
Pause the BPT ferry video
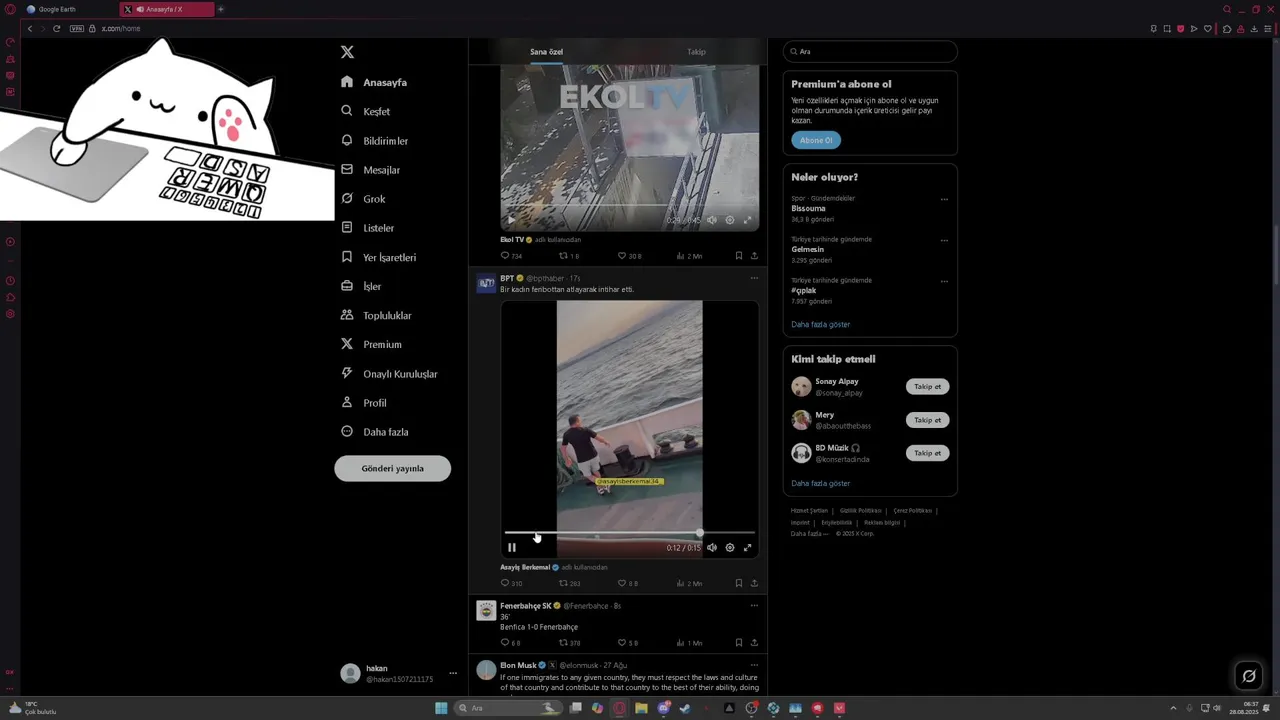coord(512,547)
